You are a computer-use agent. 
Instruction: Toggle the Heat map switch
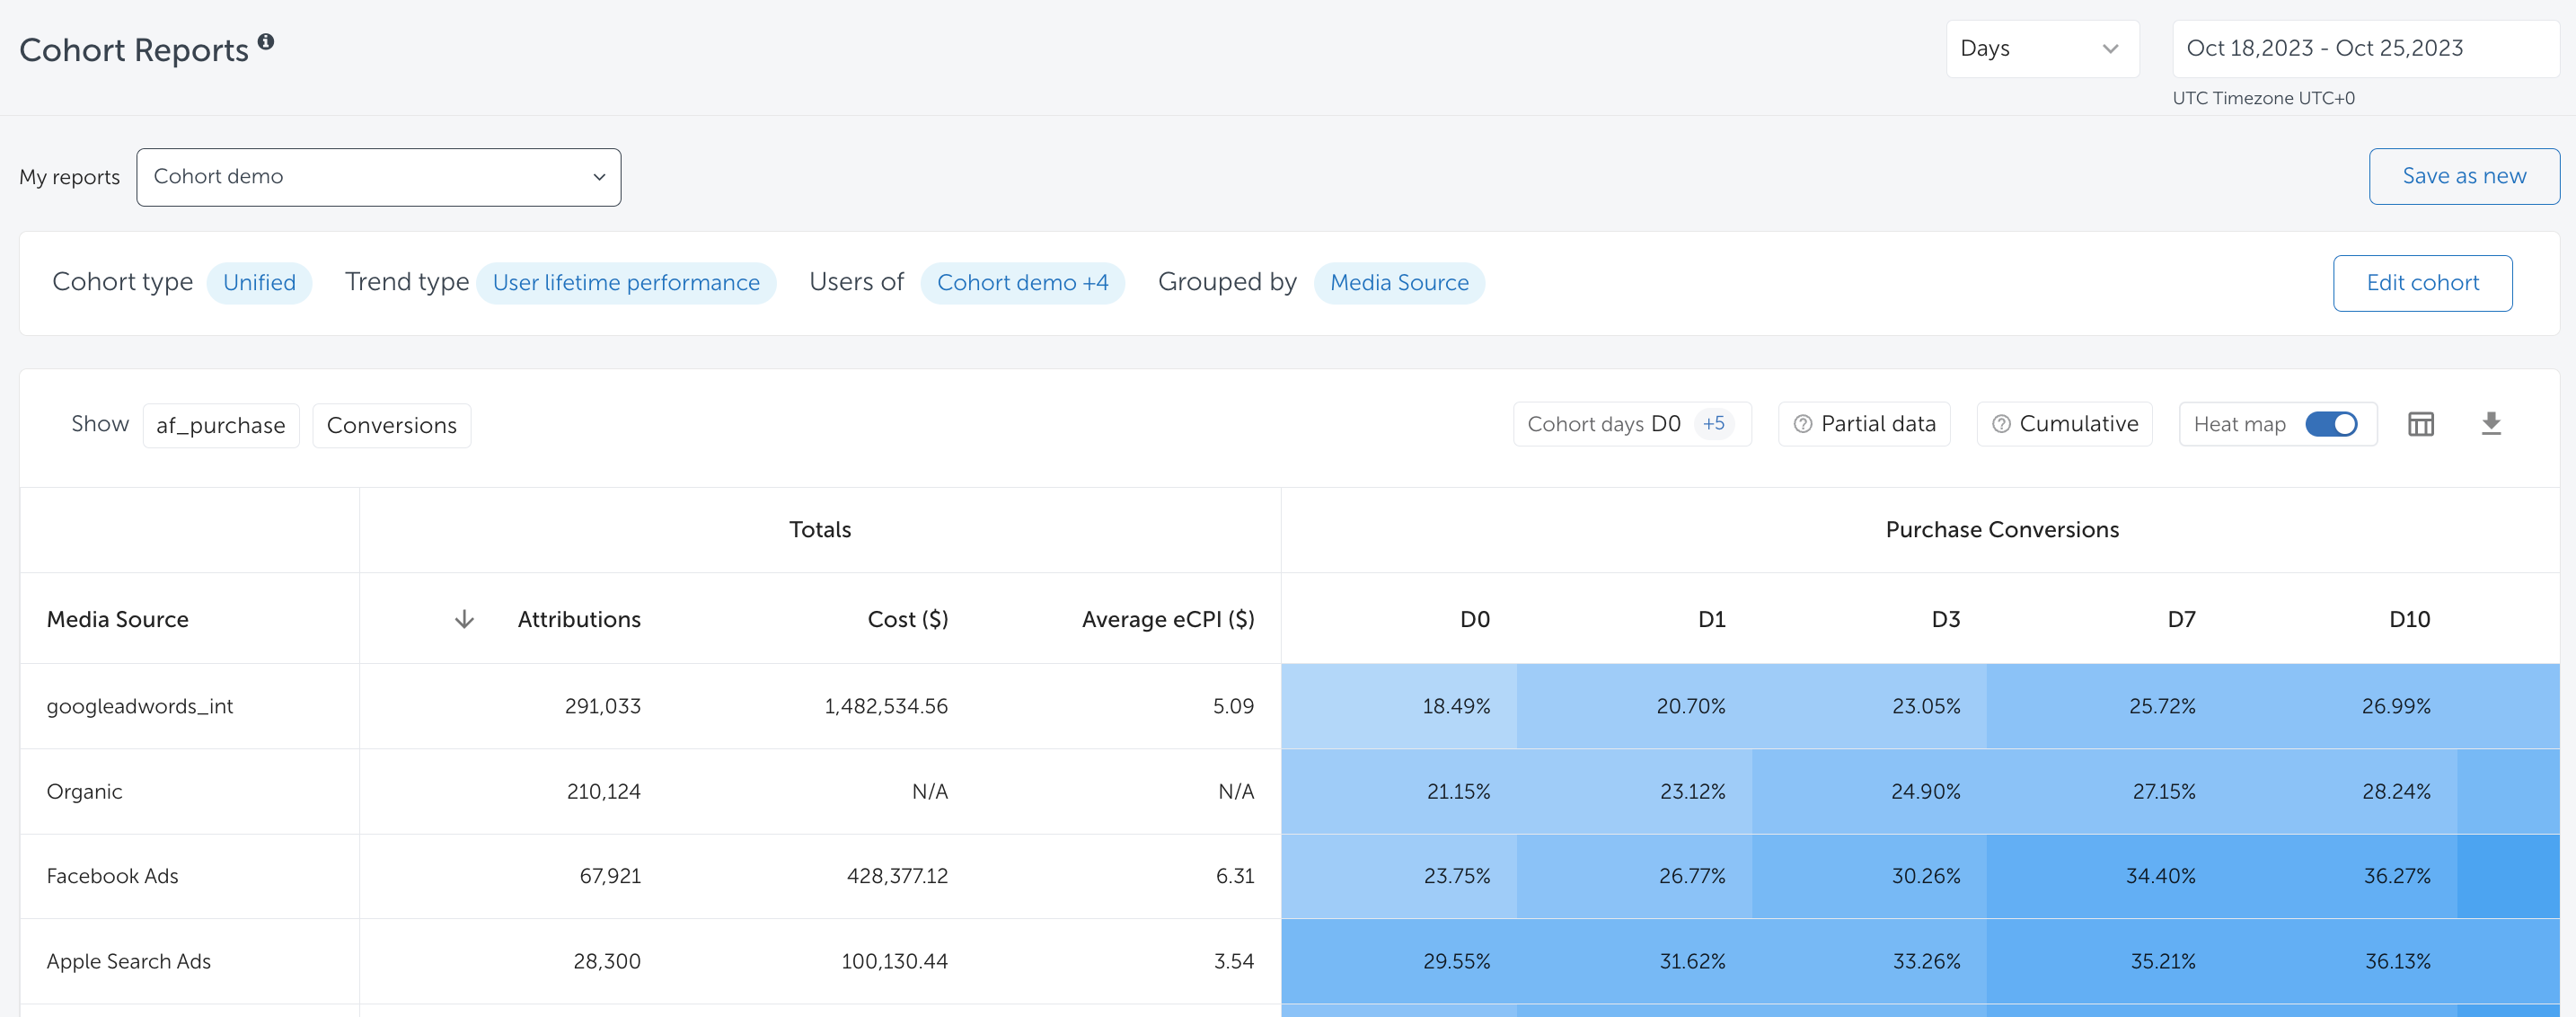pos(2331,424)
